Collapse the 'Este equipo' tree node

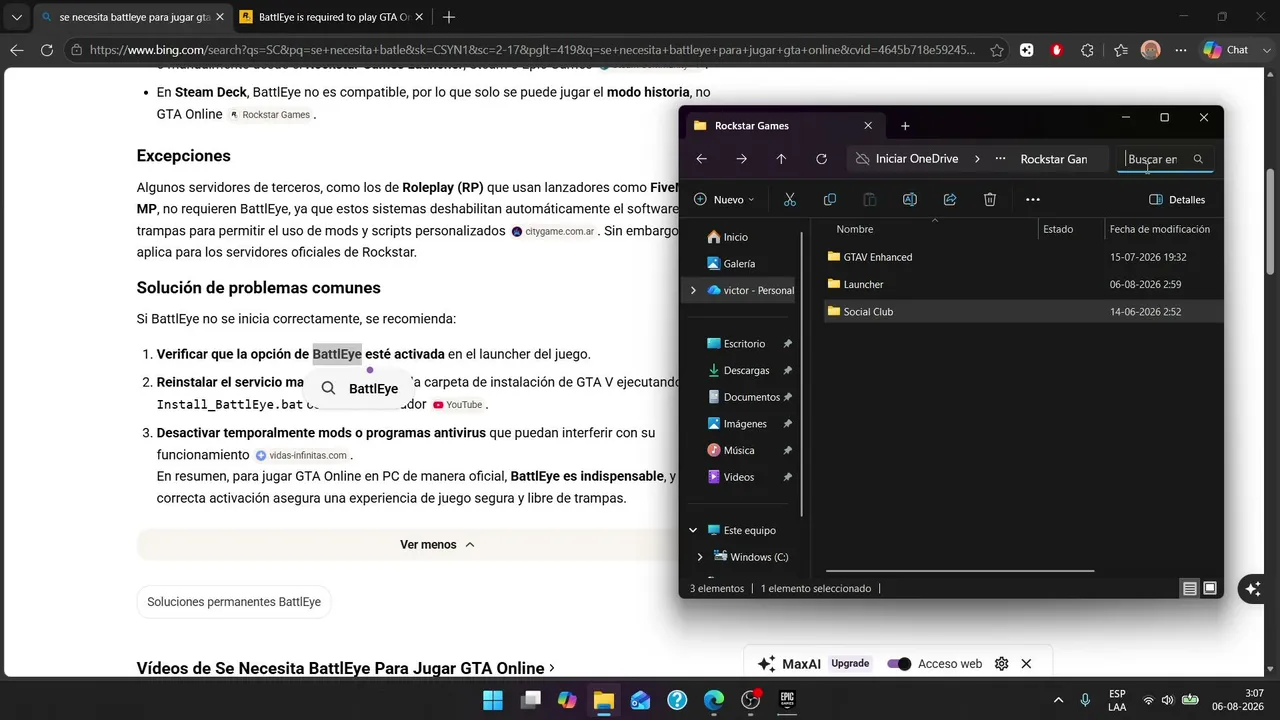(693, 531)
